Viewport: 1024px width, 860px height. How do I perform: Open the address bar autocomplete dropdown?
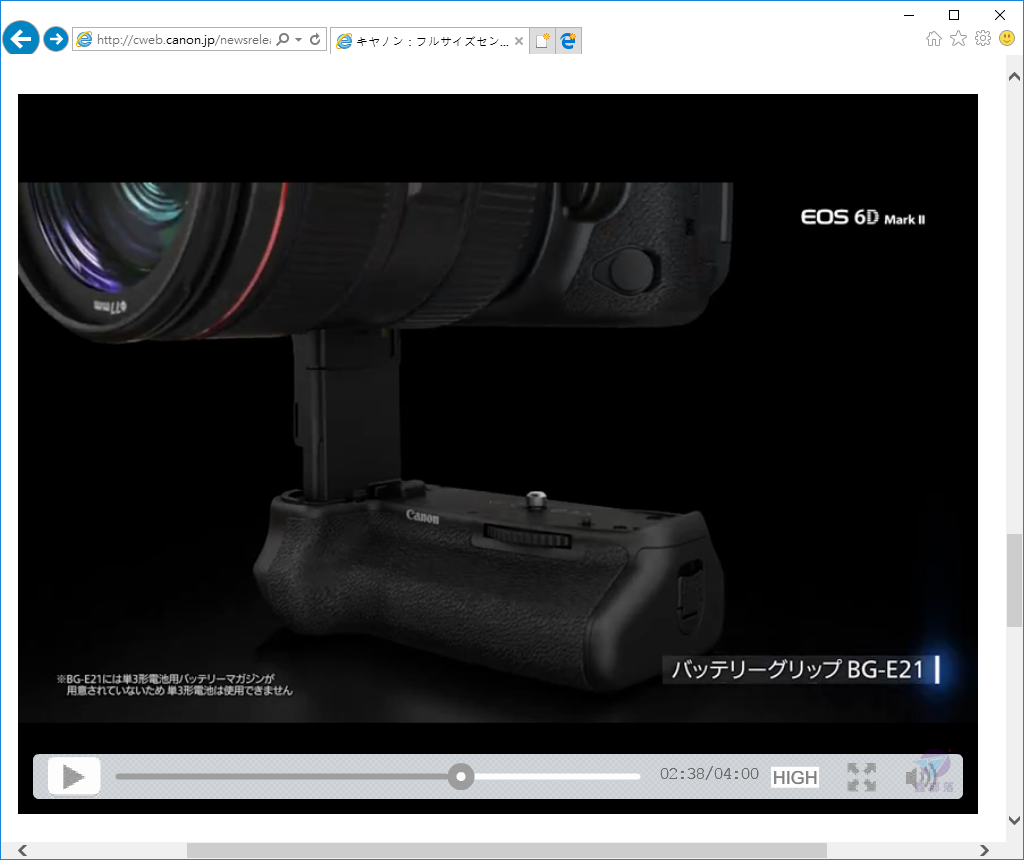[x=298, y=40]
